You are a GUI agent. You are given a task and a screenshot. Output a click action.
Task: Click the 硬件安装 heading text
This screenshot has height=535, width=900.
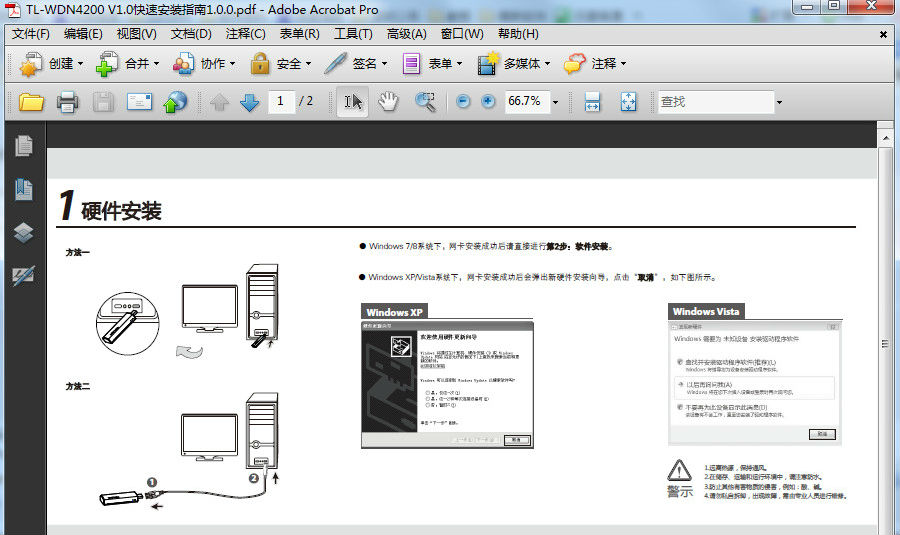[121, 211]
